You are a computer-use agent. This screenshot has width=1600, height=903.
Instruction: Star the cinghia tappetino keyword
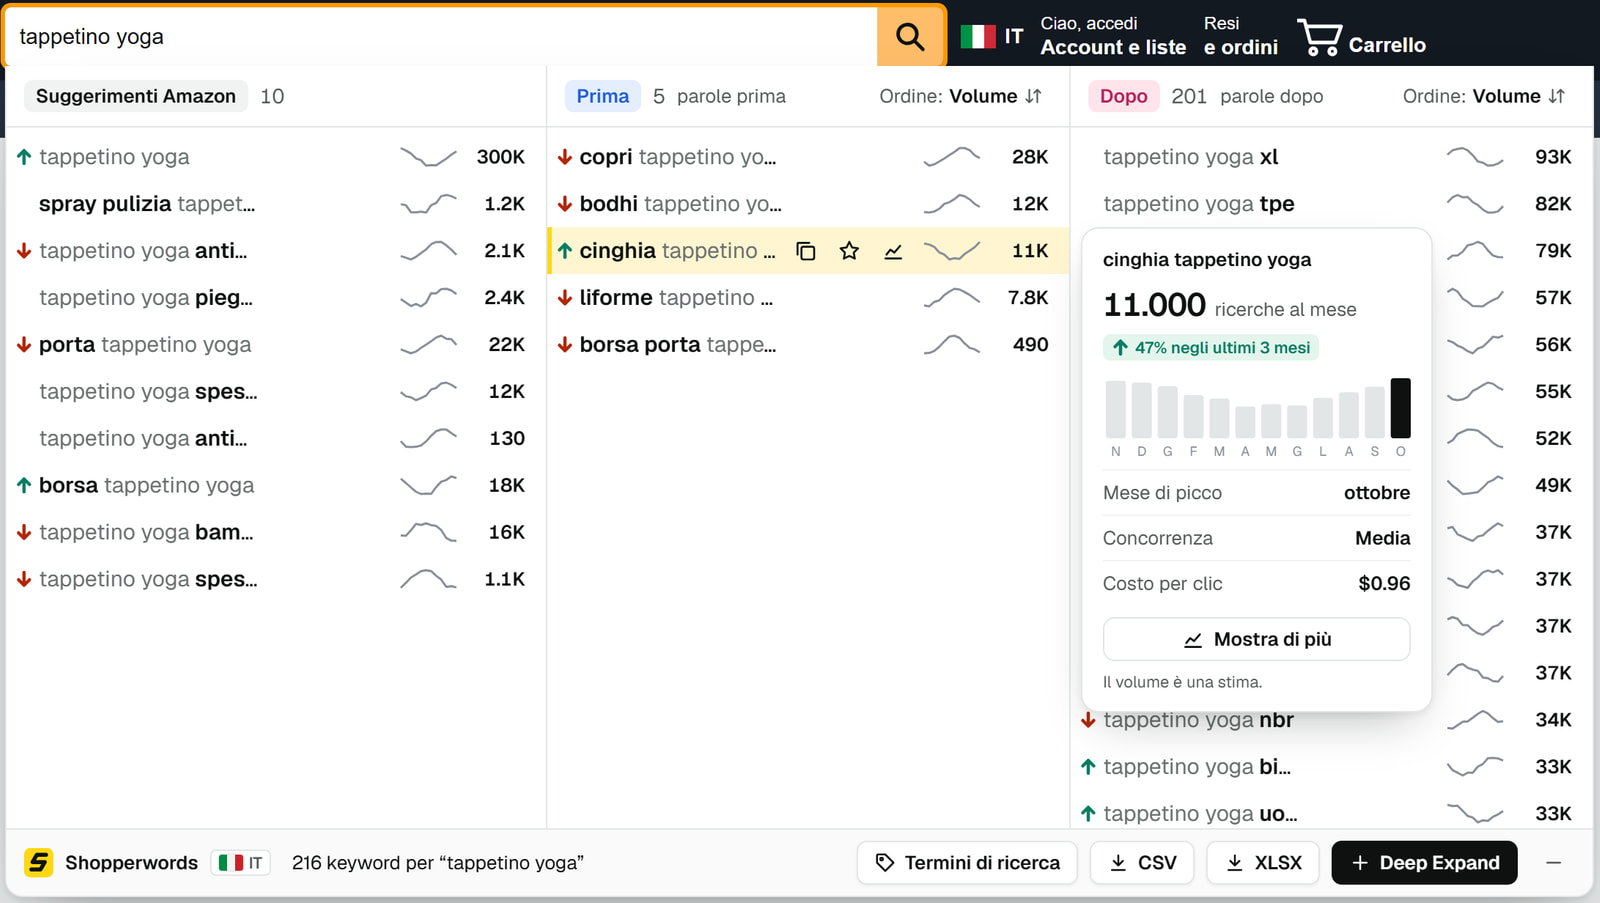(849, 251)
